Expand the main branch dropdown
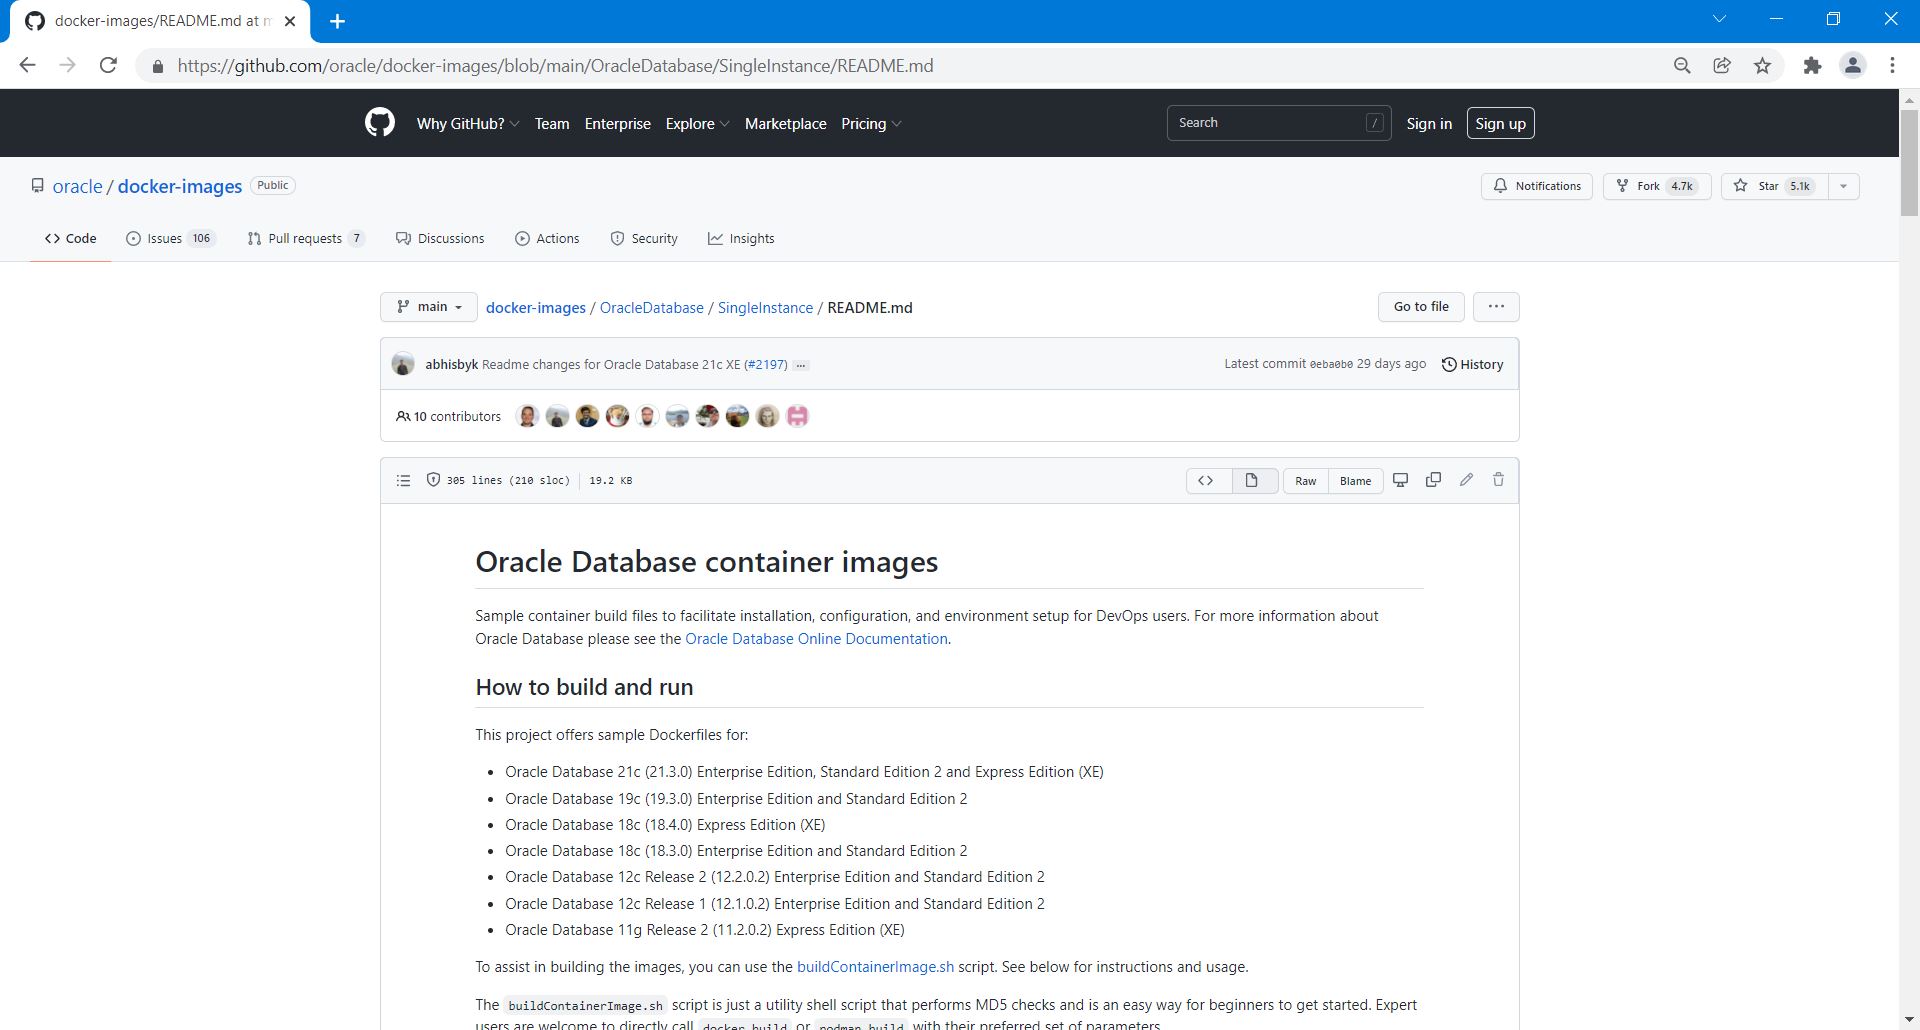Viewport: 1920px width, 1030px height. (429, 307)
